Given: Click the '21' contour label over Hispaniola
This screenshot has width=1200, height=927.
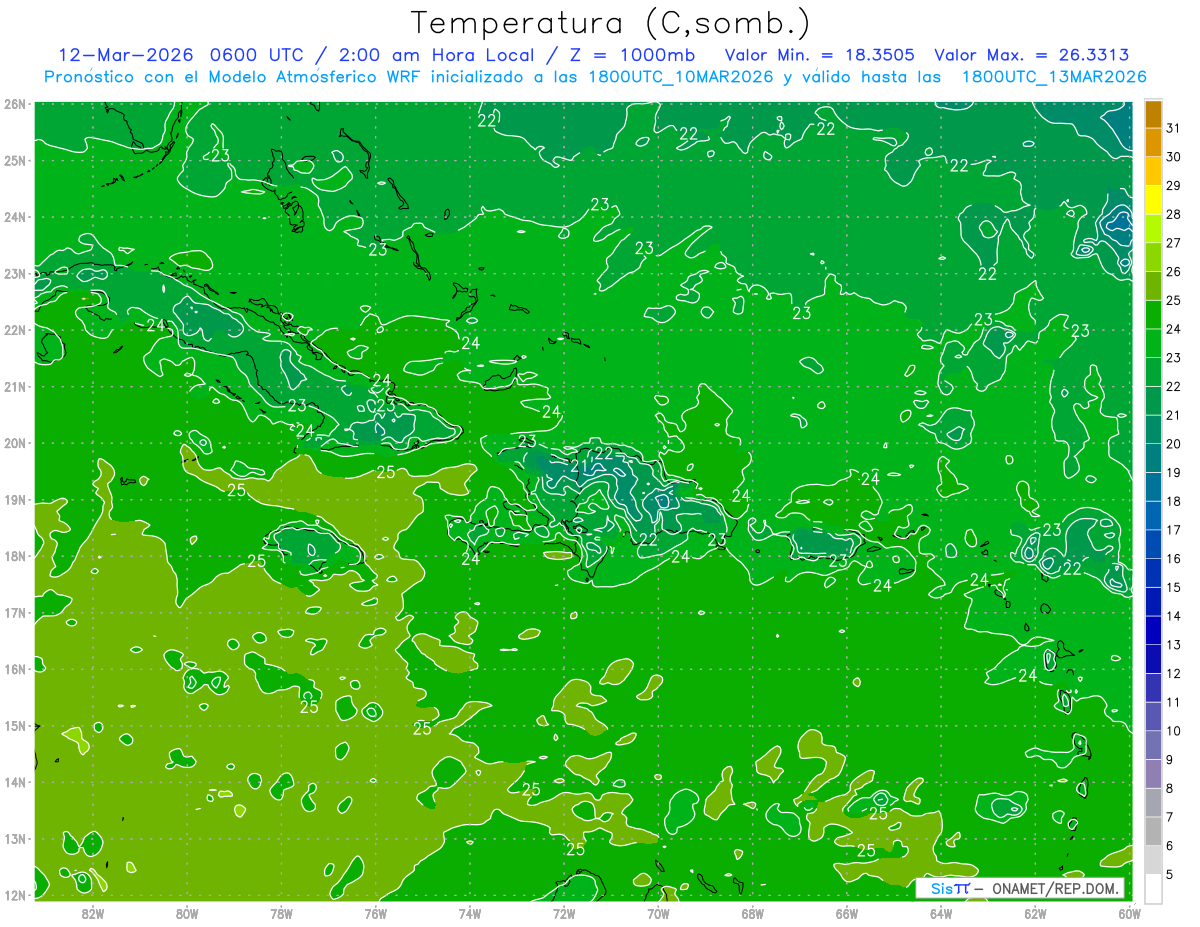Looking at the screenshot, I should coord(579,466).
